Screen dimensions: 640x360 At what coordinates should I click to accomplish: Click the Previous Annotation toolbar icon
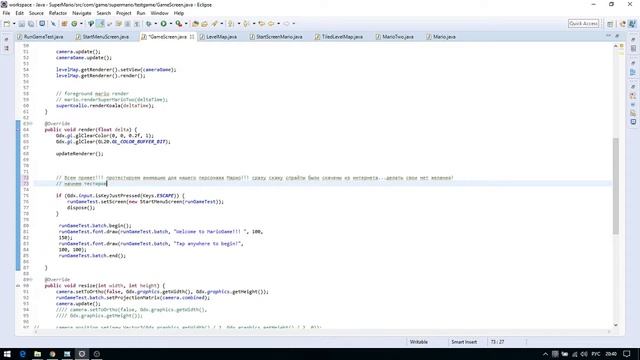[x=246, y=24]
